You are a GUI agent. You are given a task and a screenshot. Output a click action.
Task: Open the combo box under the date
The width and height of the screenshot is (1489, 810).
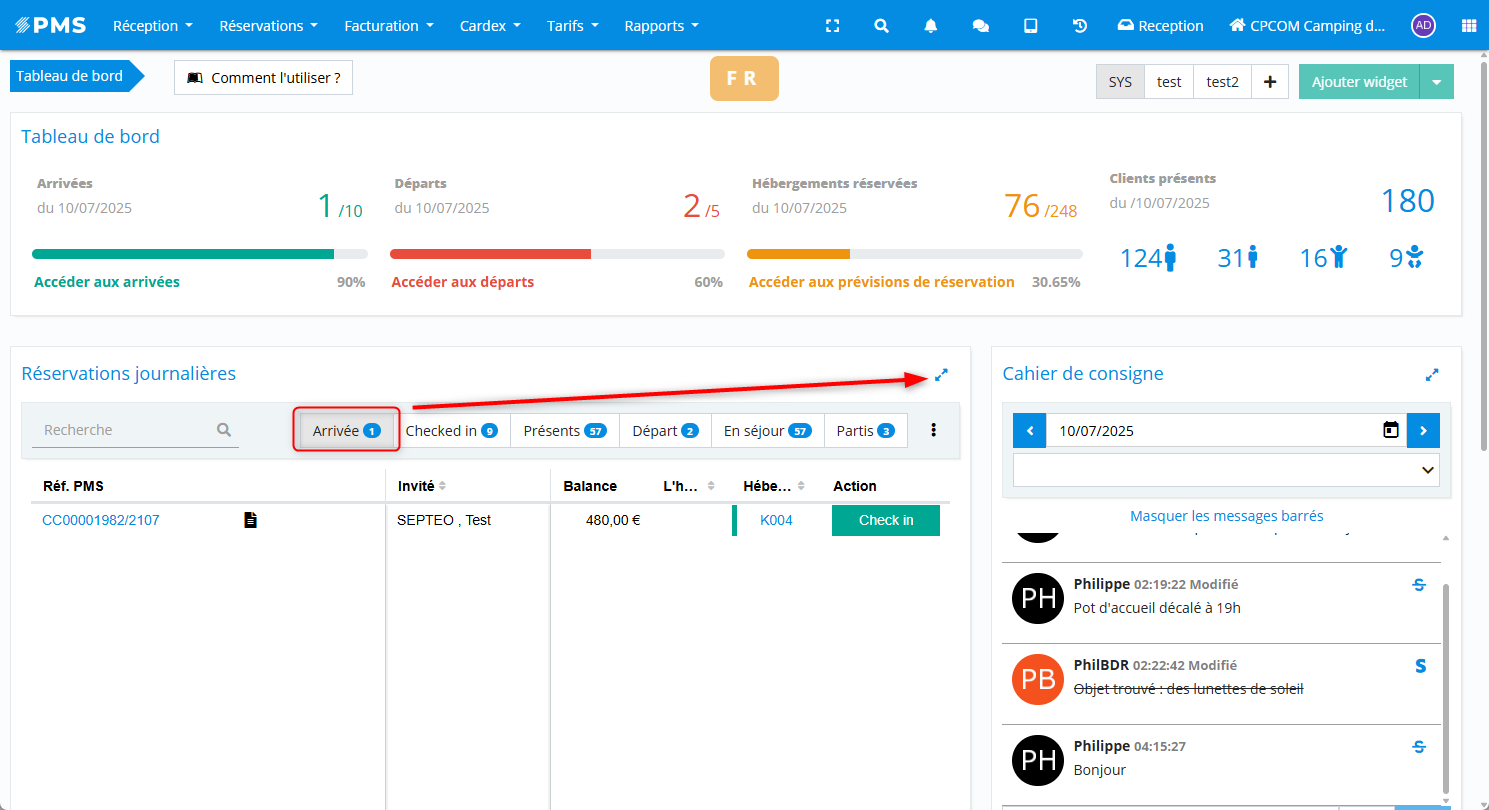point(1226,470)
